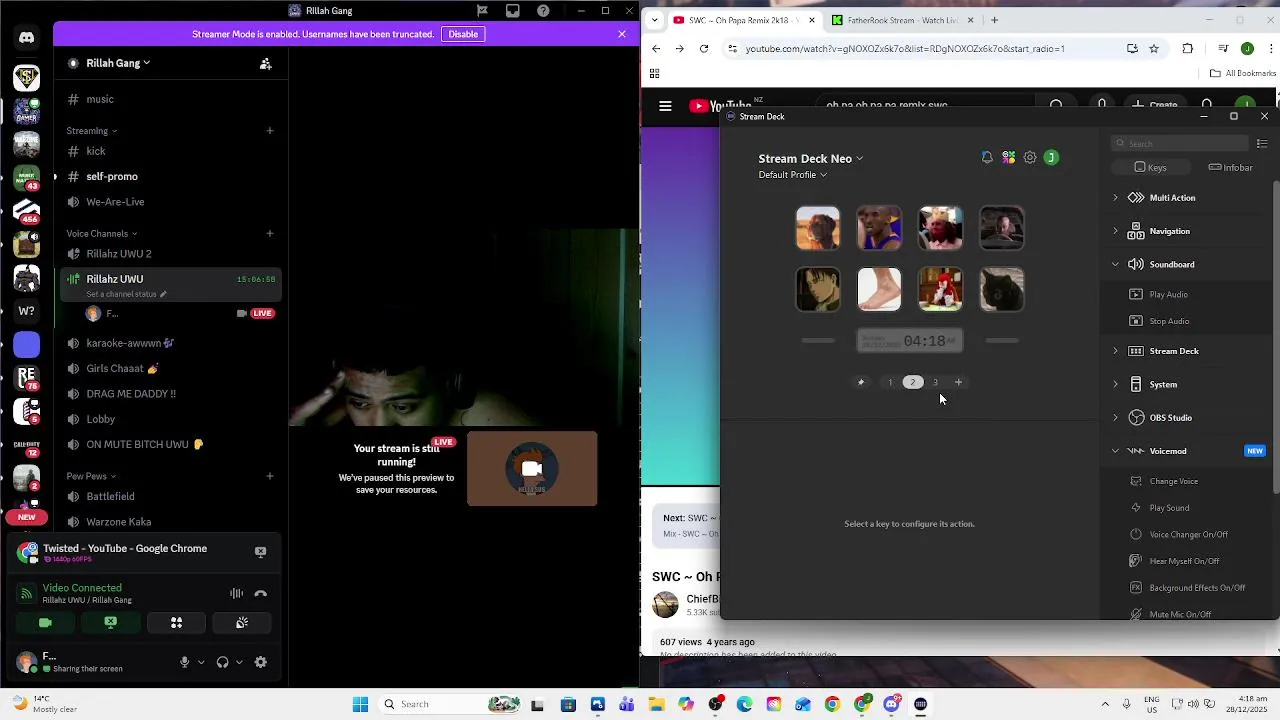This screenshot has width=1280, height=720.
Task: Reload the YouTube page in Chrome
Action: coord(704,48)
